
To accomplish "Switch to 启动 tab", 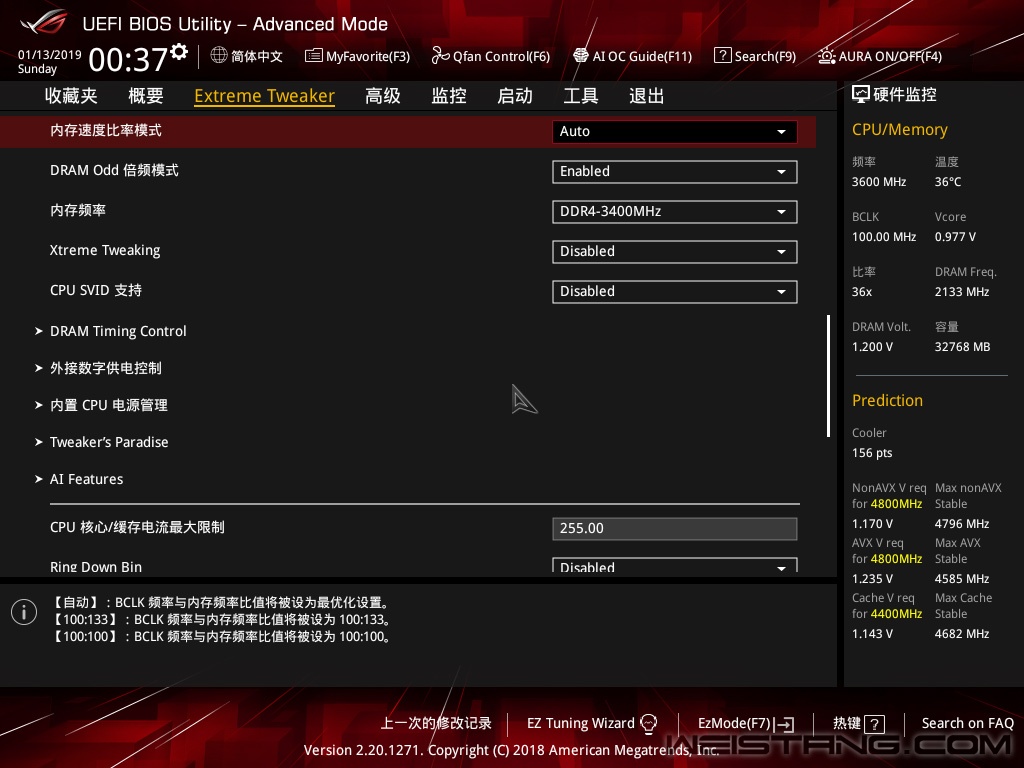I will click(515, 96).
